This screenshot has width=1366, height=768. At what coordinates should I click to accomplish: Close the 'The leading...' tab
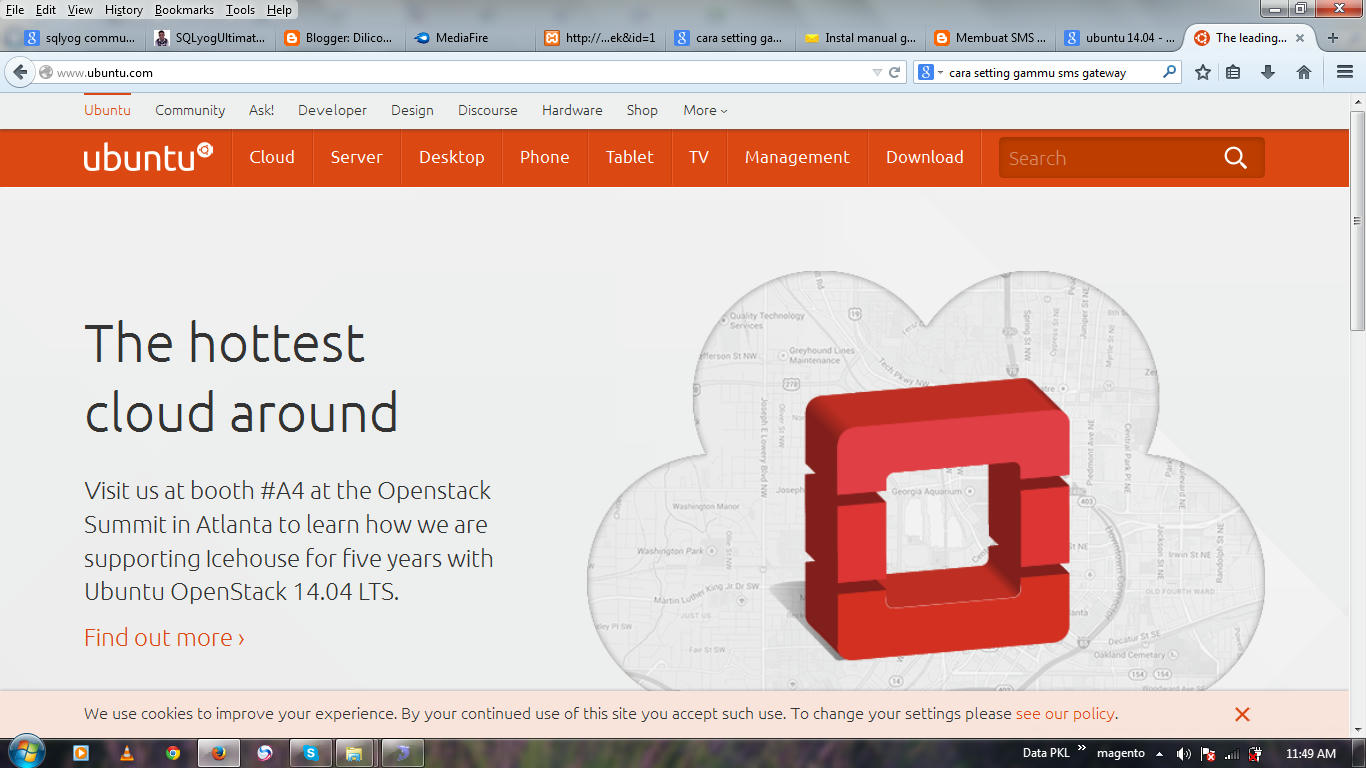(x=1300, y=38)
